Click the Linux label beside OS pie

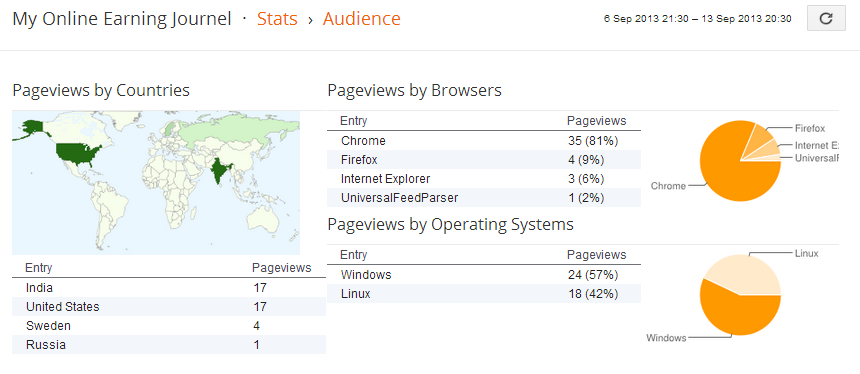point(806,253)
